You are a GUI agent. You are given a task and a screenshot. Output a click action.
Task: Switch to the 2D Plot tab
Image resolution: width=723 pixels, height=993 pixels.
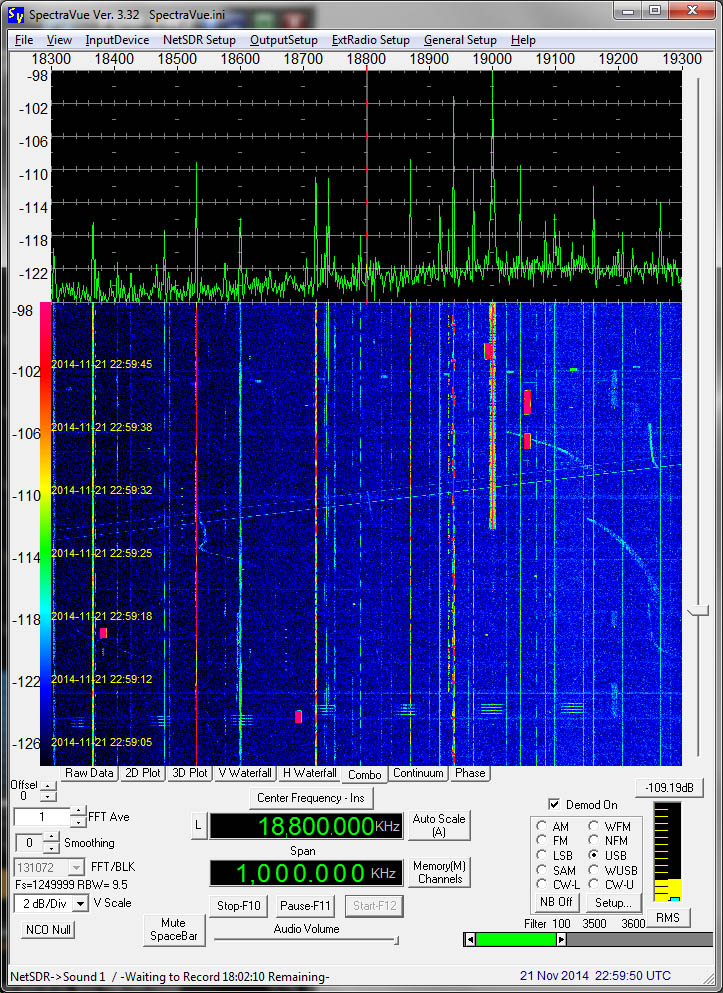(142, 773)
